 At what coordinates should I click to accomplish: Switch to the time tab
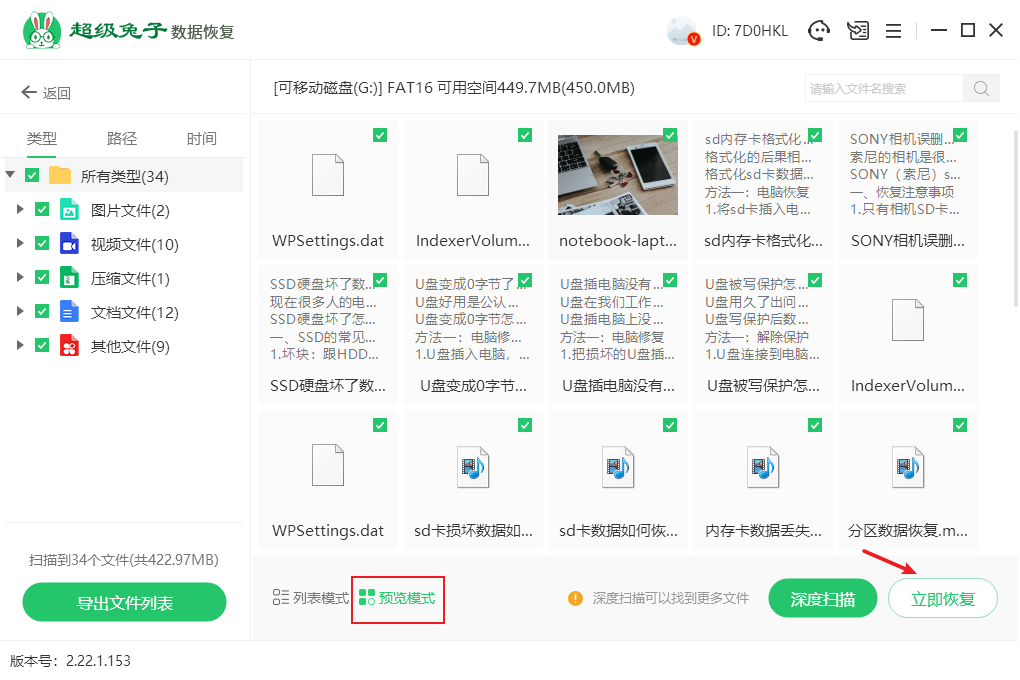(202, 139)
